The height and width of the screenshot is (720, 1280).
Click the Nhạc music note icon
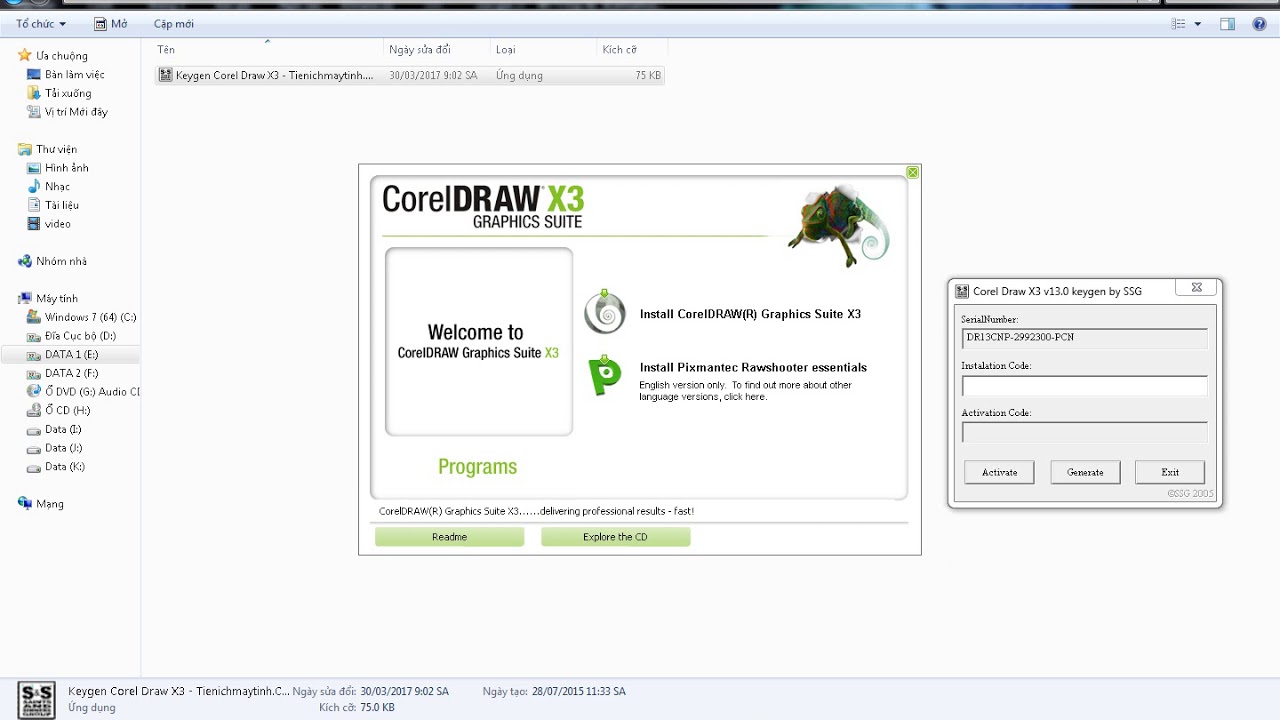tap(34, 186)
